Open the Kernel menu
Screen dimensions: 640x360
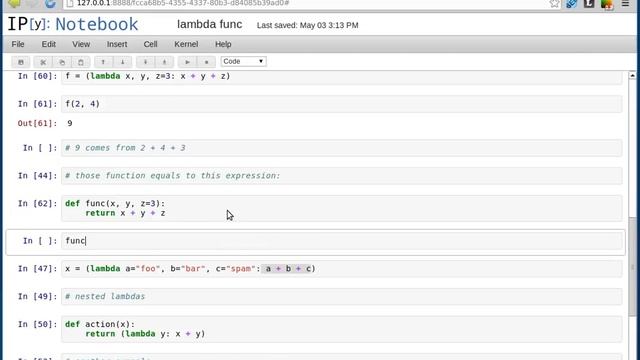coord(186,44)
